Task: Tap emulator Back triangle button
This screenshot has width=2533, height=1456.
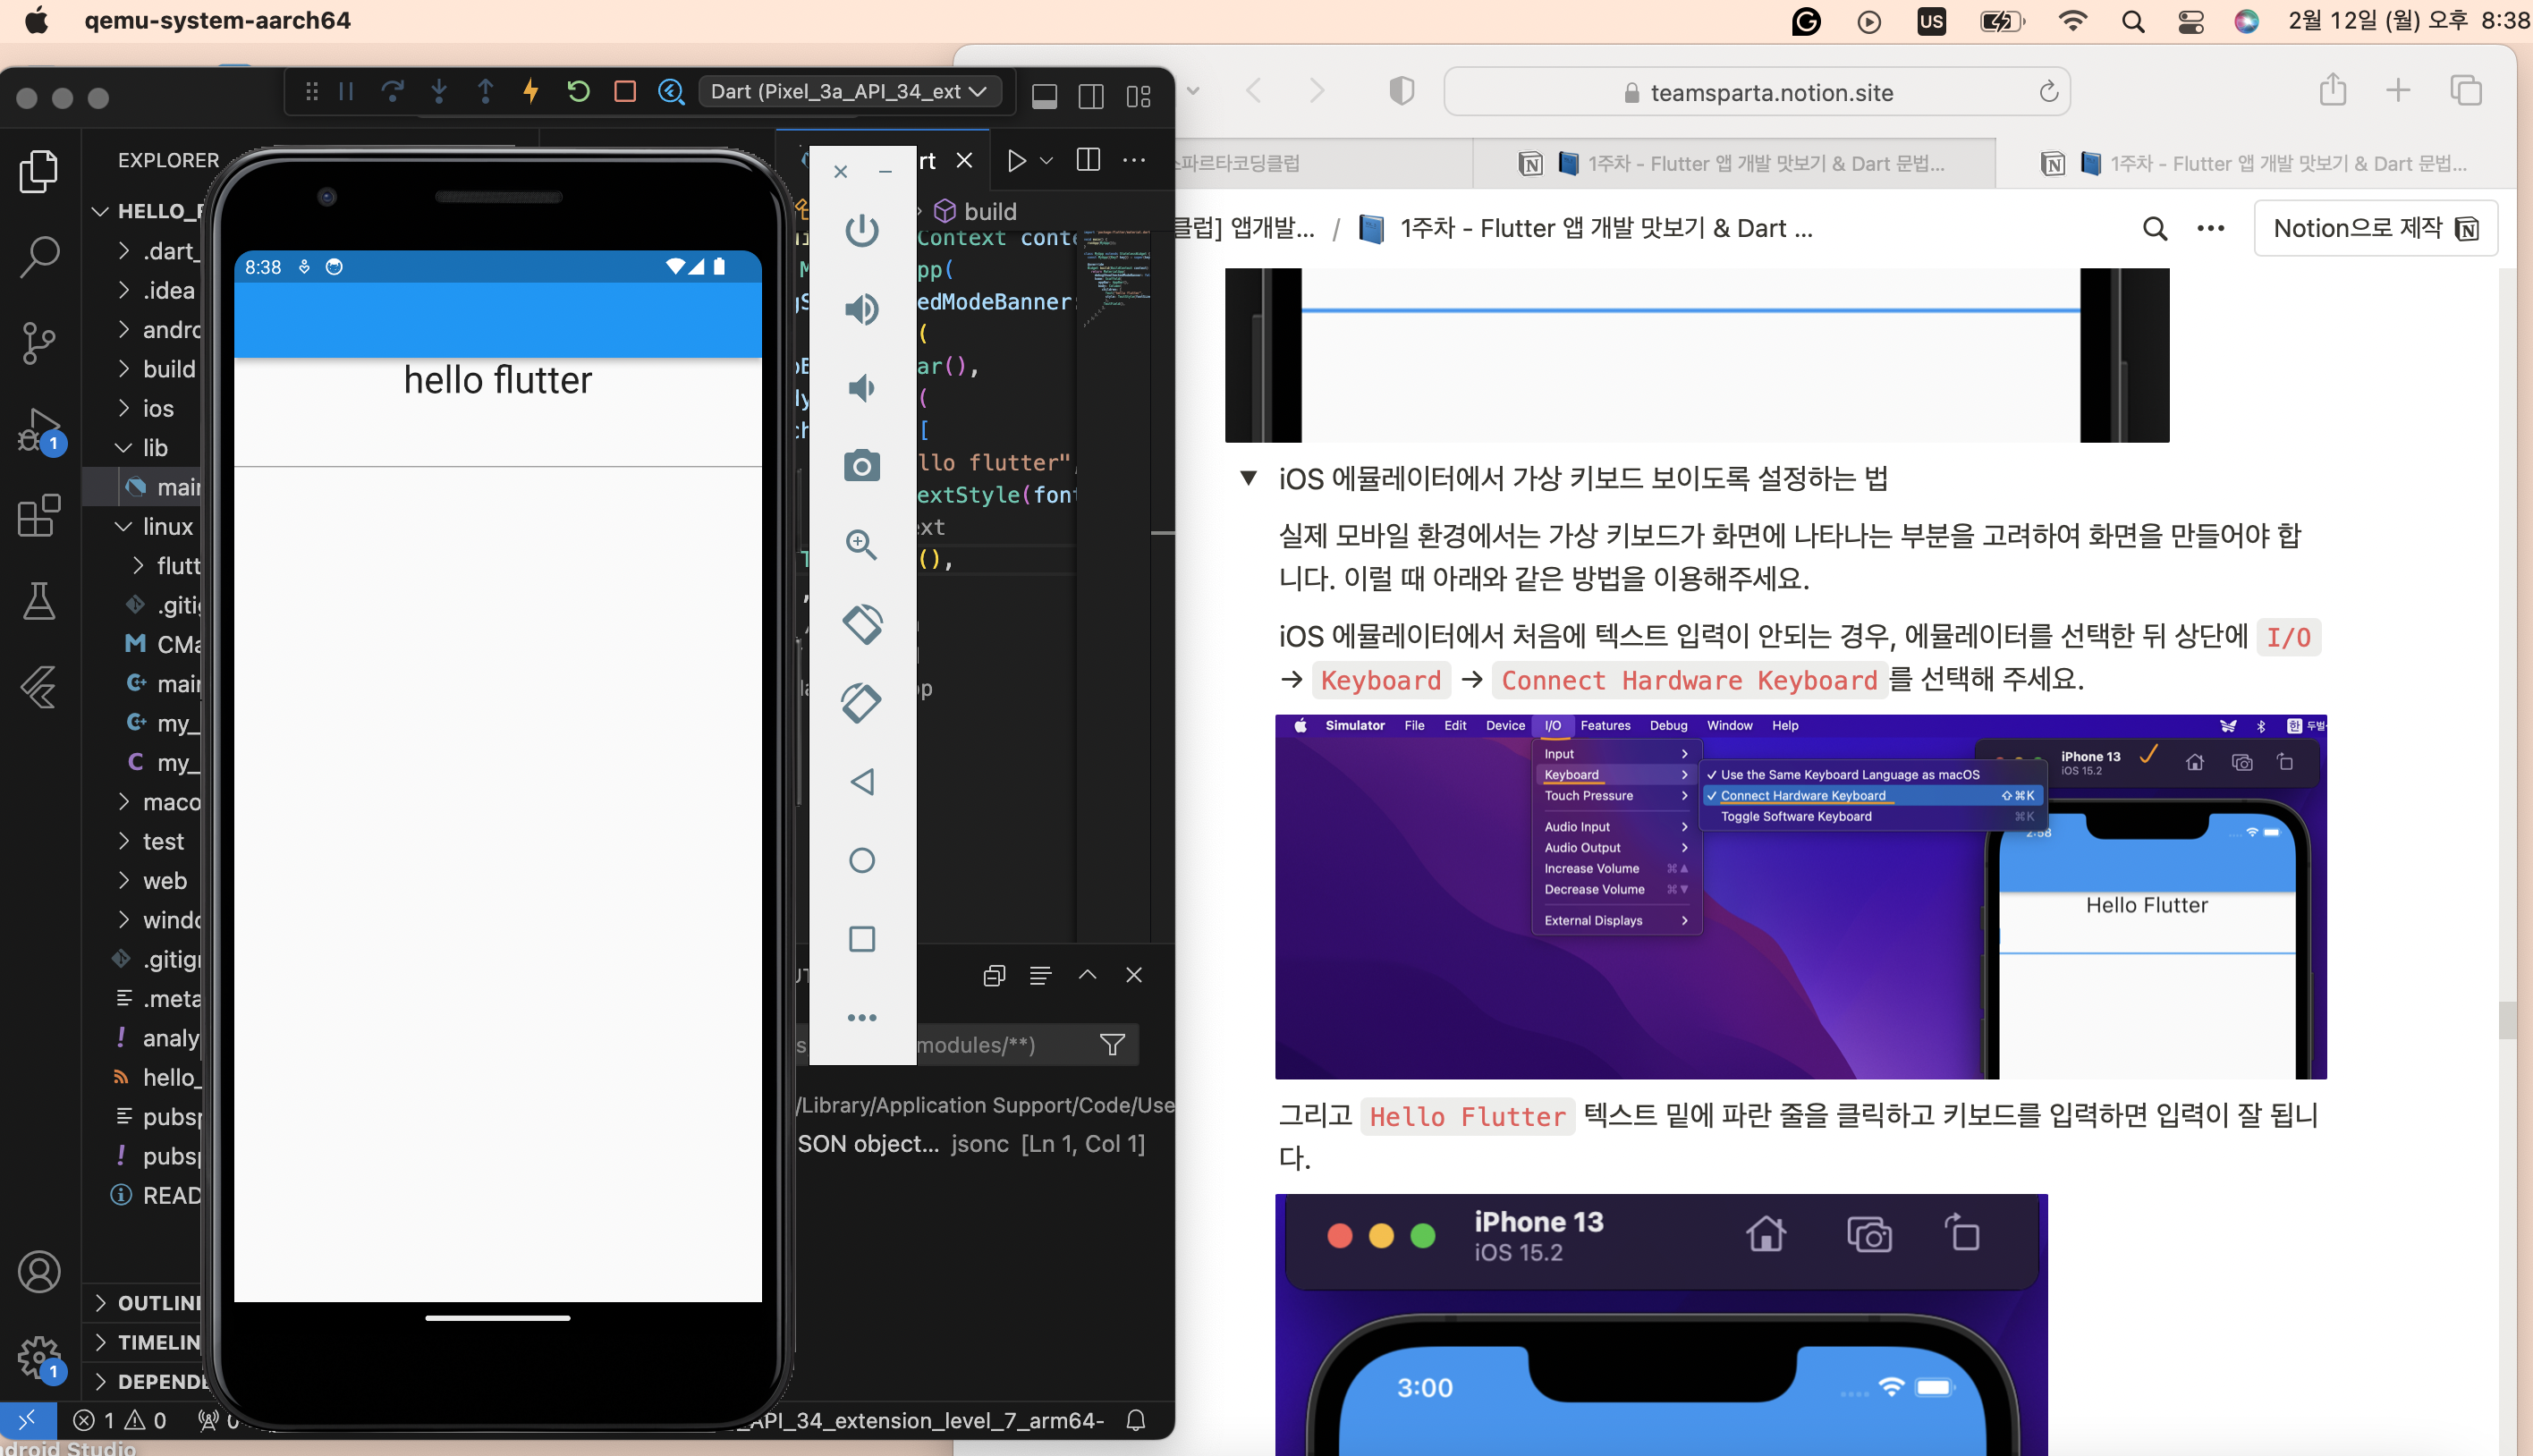Action: pyautogui.click(x=861, y=782)
